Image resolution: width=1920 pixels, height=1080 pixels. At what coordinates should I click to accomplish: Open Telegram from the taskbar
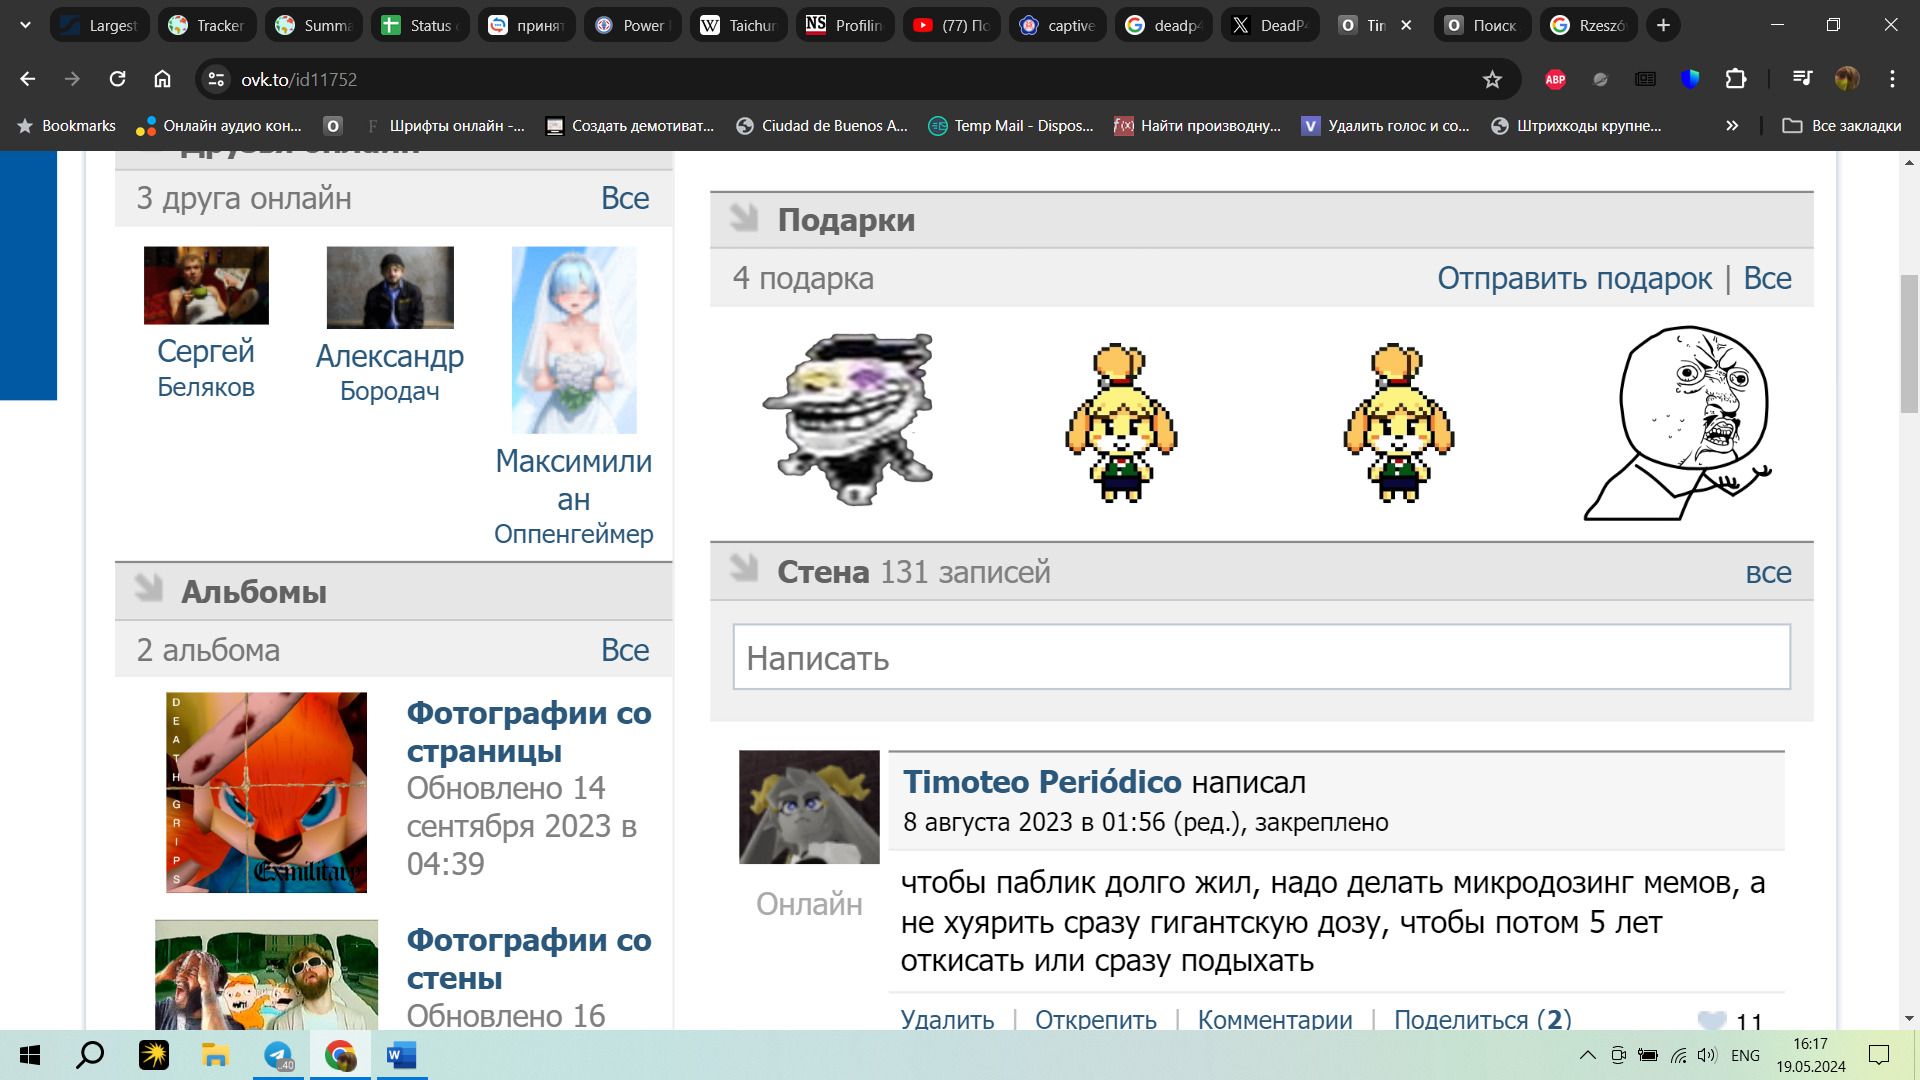278,1055
